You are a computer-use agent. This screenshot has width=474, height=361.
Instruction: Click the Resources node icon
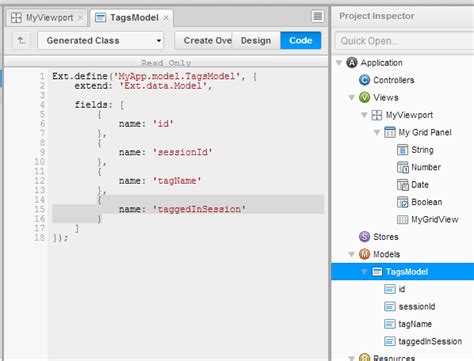click(364, 358)
